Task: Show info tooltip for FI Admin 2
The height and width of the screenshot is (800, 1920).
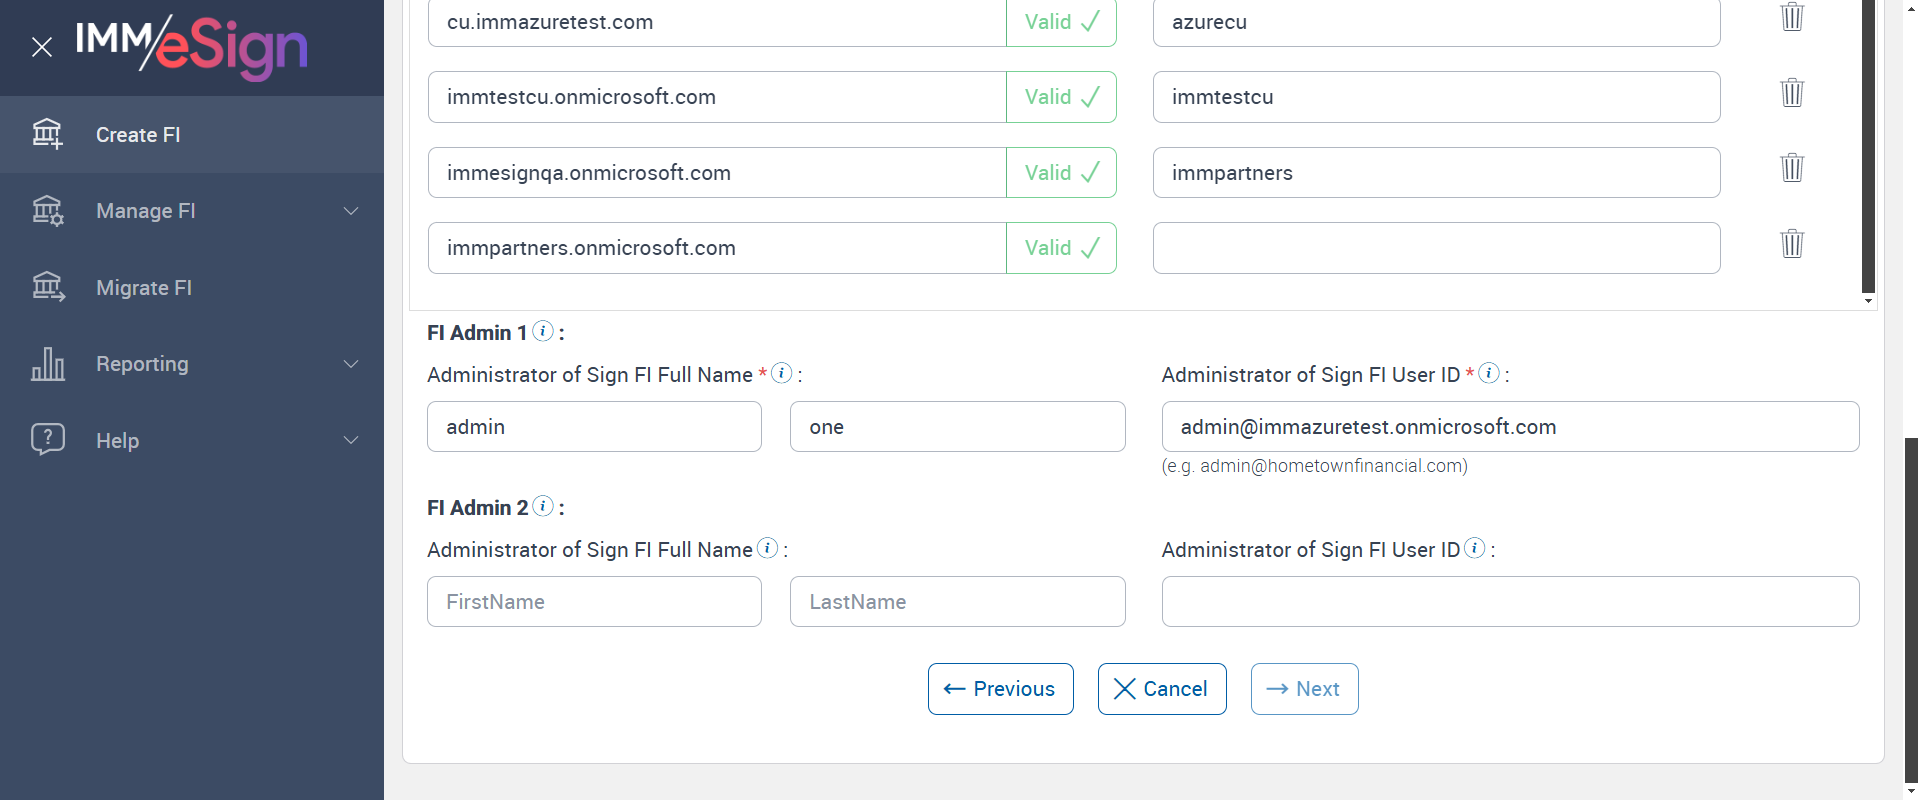Action: click(x=543, y=506)
